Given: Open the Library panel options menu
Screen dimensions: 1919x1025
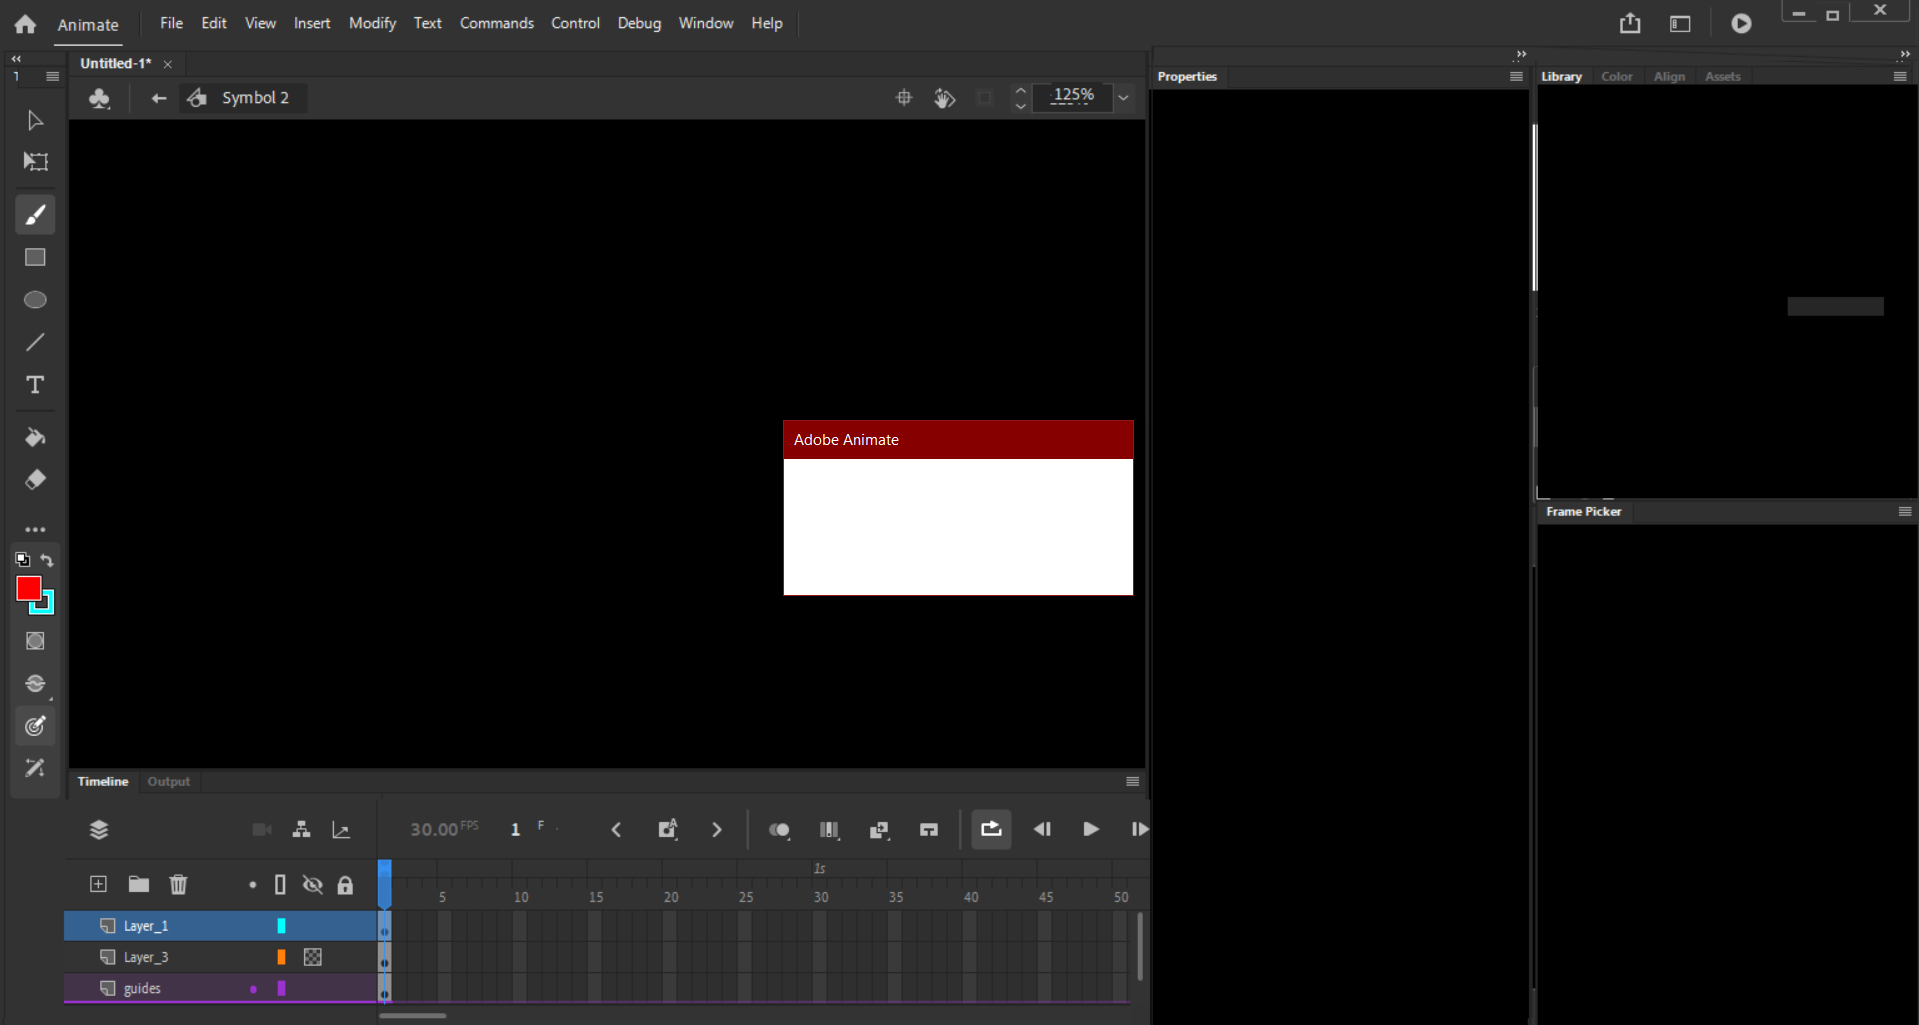Looking at the screenshot, I should pos(1900,77).
